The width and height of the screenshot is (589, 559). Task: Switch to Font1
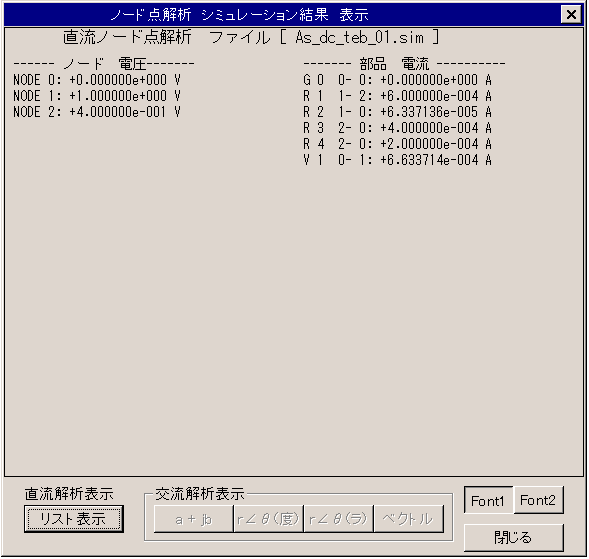click(488, 500)
